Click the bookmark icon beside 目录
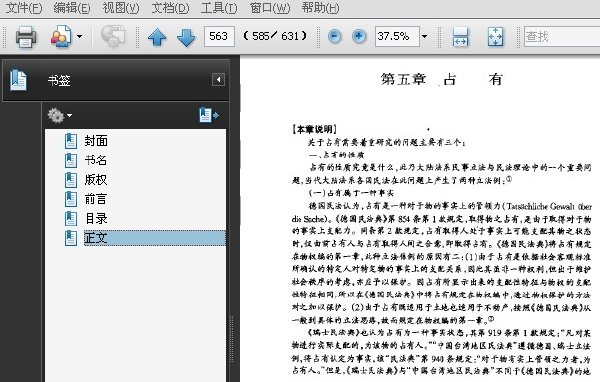 (71, 219)
